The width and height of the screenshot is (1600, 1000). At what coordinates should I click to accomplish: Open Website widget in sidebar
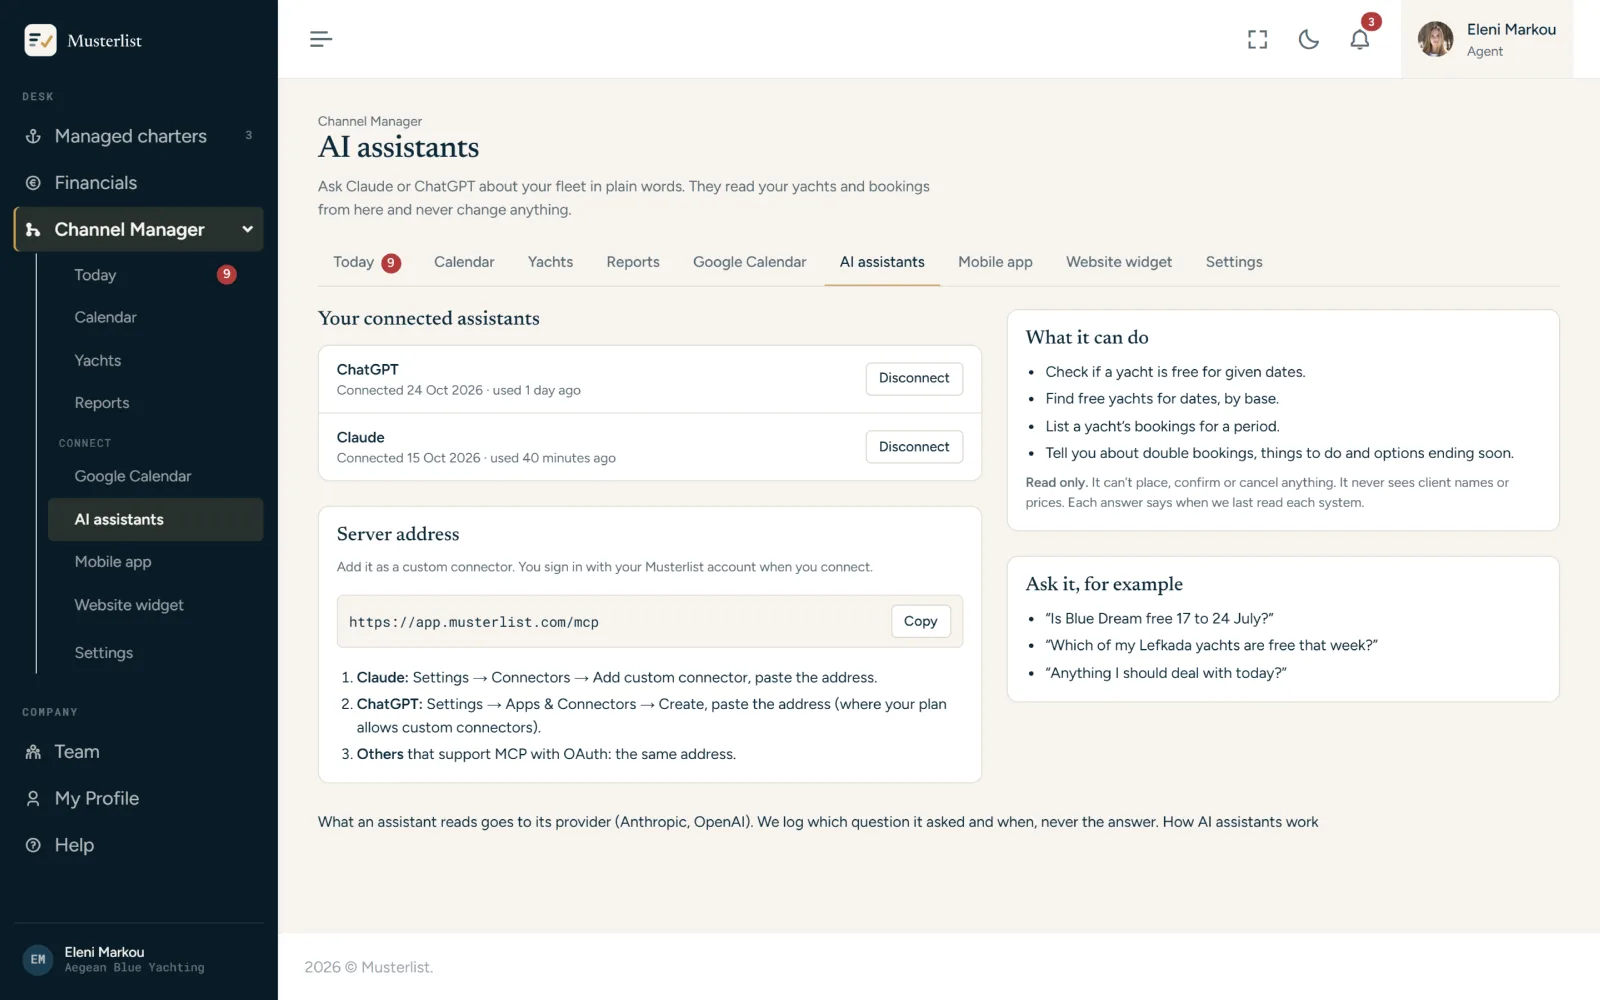pyautogui.click(x=156, y=605)
